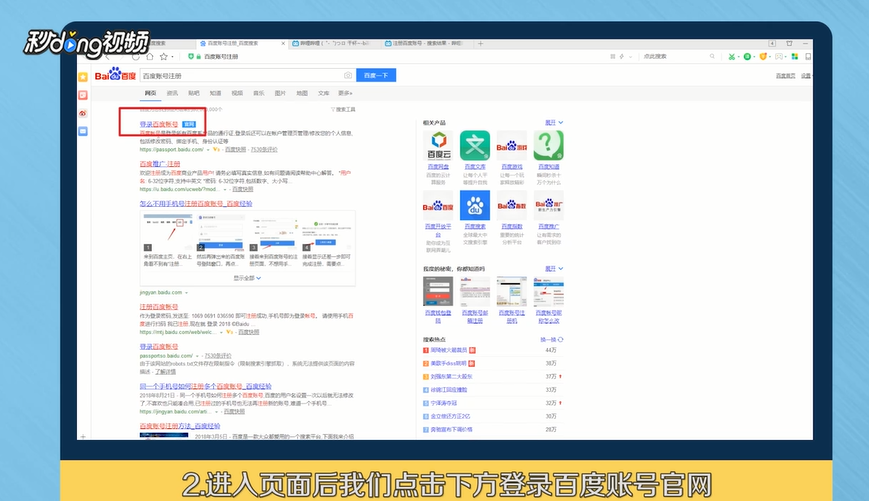Click the scissors screenshot toolbar icon

(732, 57)
